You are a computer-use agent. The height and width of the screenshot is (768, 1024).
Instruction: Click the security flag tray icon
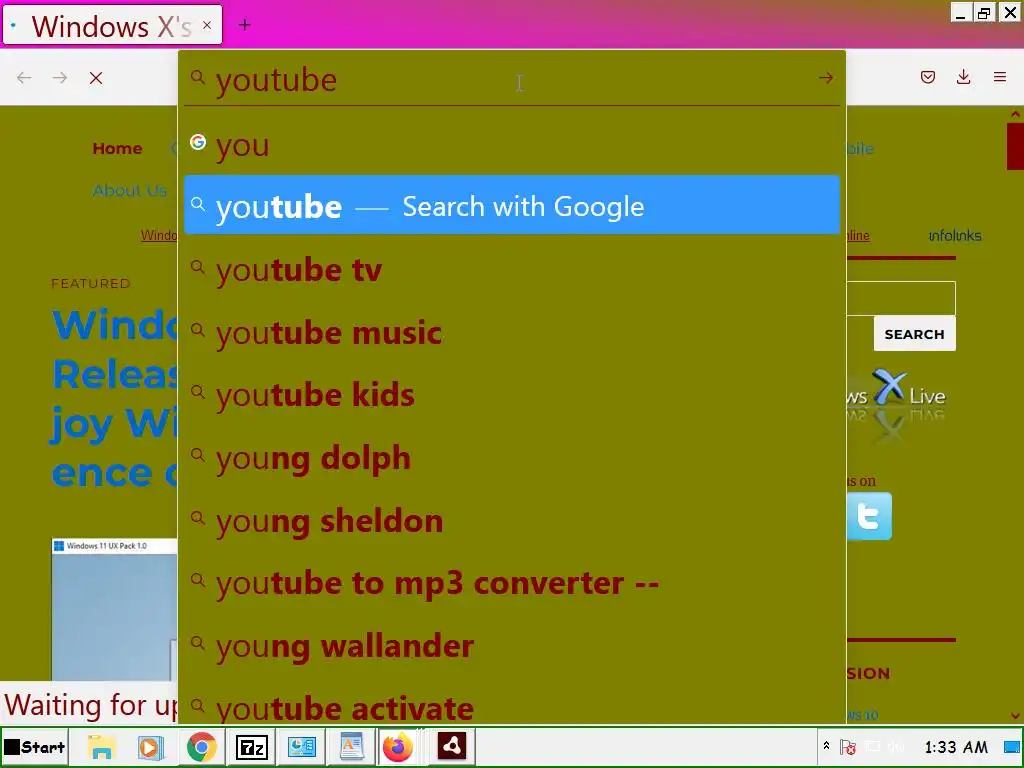pyautogui.click(x=848, y=746)
